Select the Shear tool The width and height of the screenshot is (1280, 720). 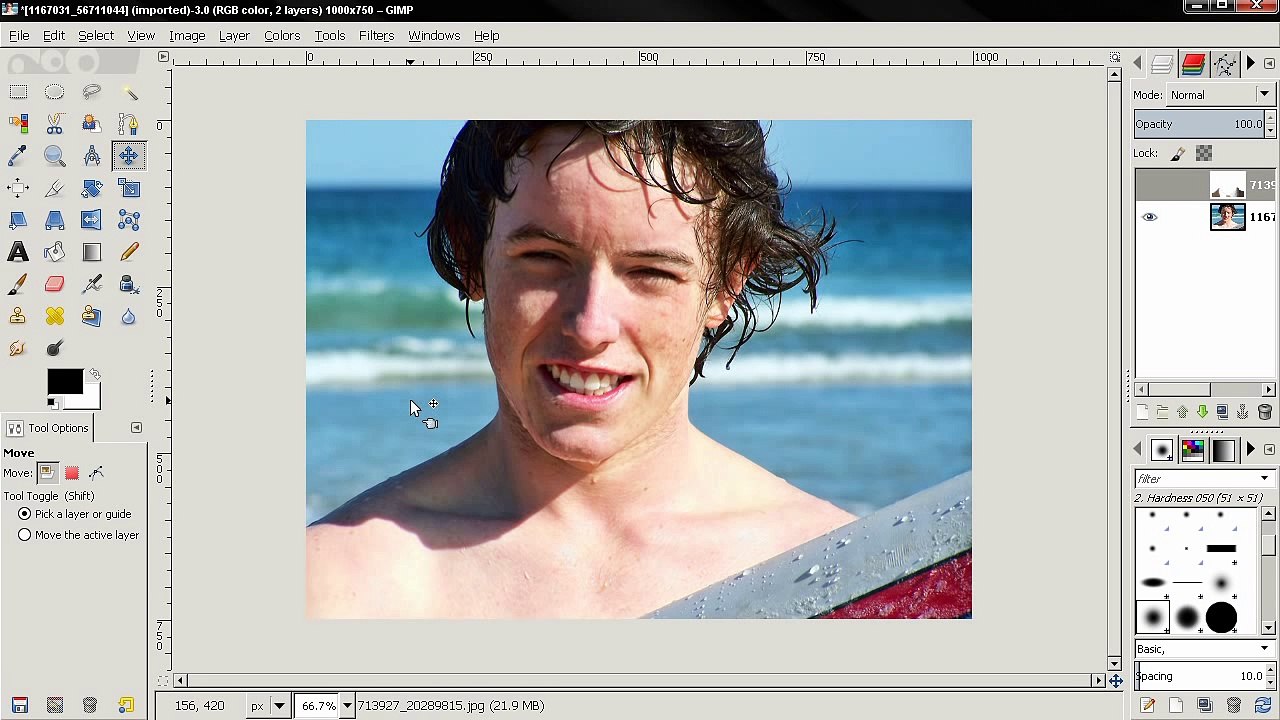[18, 220]
